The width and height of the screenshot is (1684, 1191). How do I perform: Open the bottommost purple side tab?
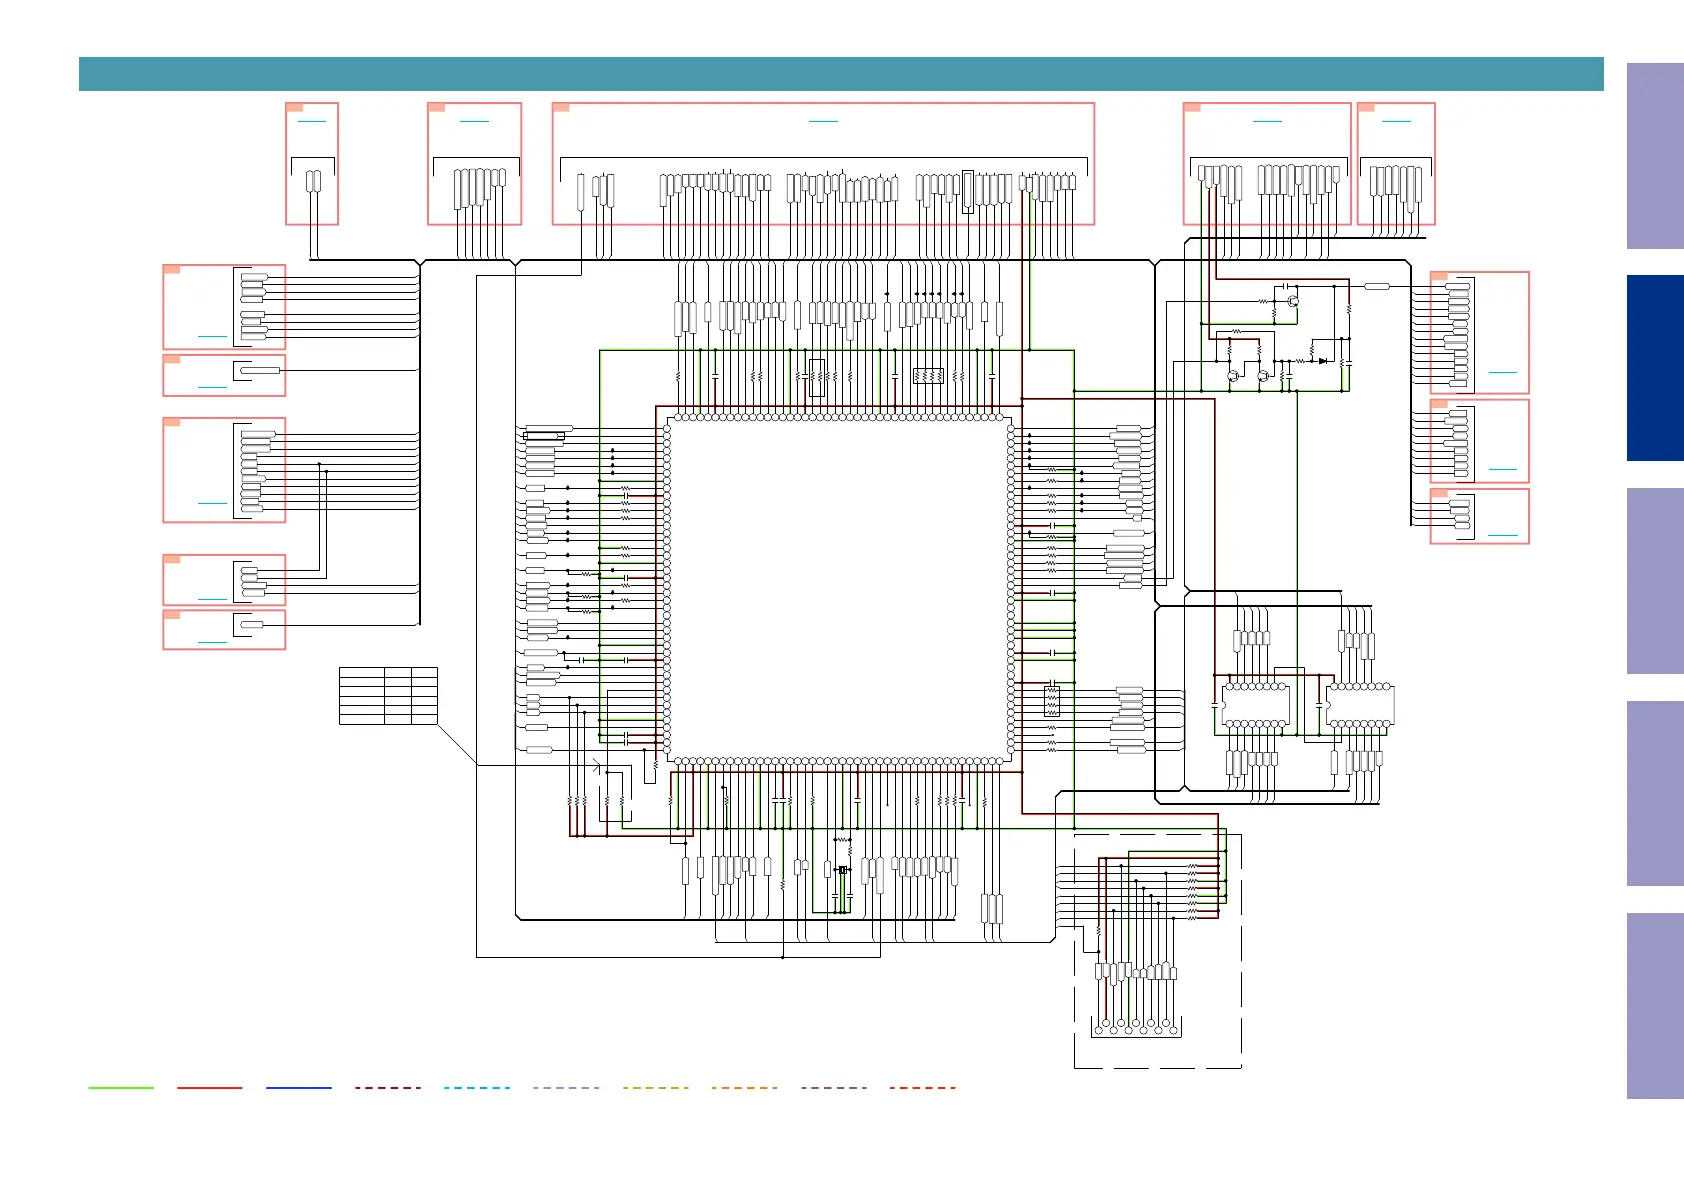point(1655,1006)
